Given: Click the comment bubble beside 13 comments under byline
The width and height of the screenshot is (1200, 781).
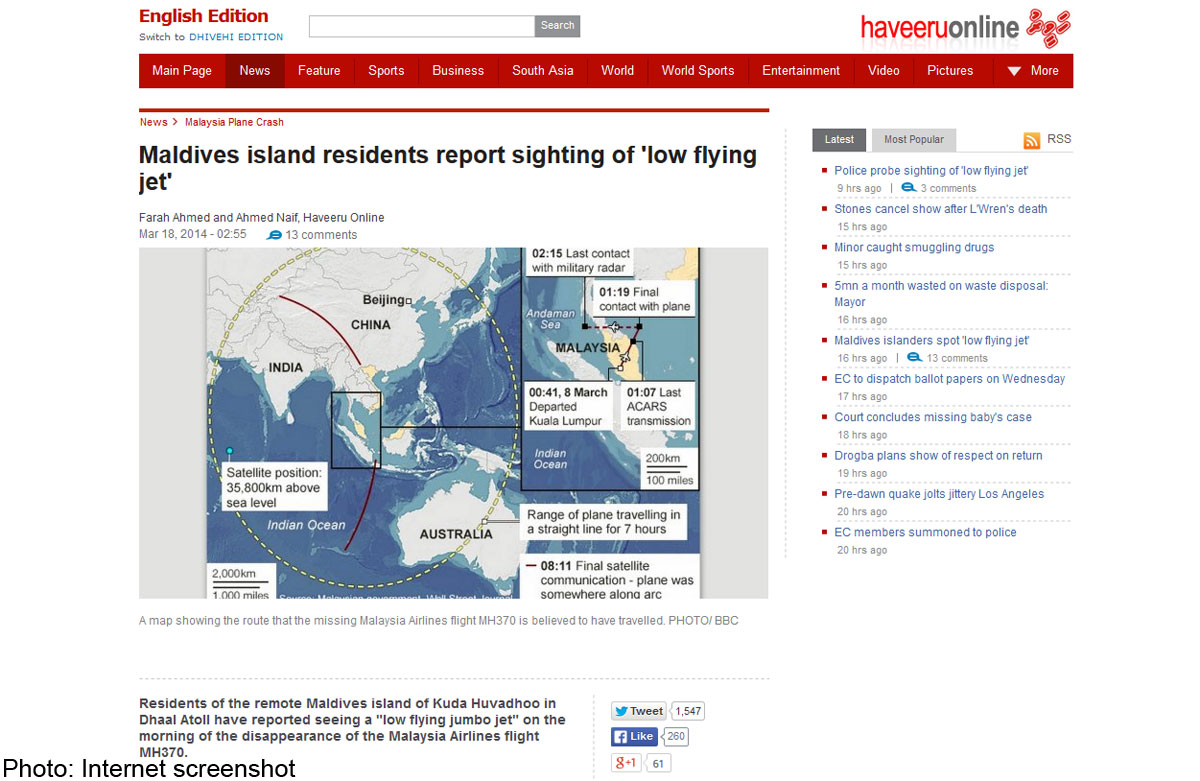Looking at the screenshot, I should coord(274,235).
